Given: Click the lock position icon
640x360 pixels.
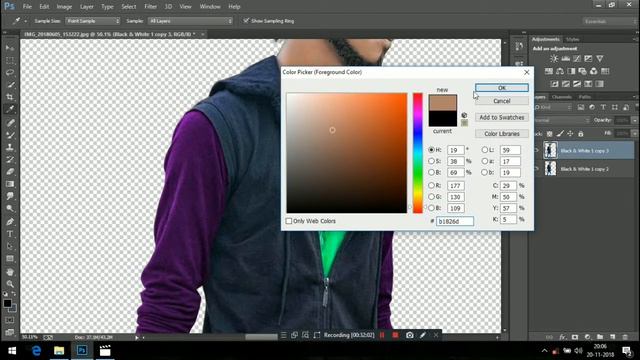Looking at the screenshot, I should coord(570,133).
